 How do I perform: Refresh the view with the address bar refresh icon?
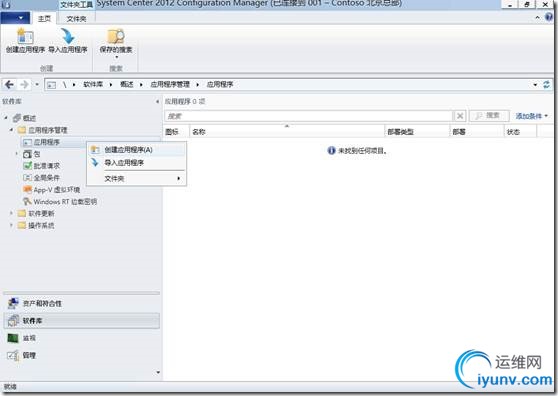546,85
